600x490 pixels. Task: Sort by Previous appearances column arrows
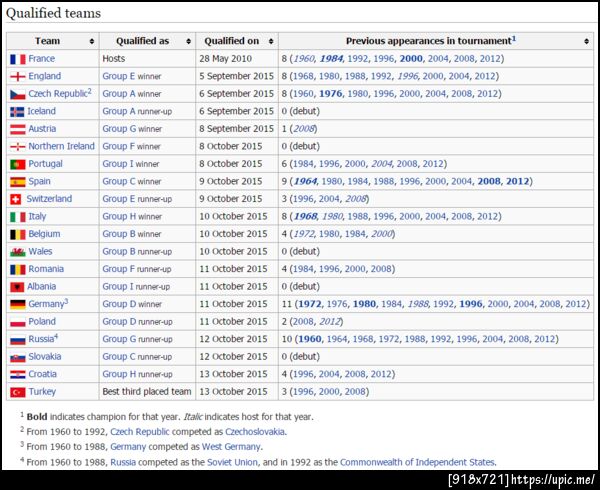tap(587, 41)
